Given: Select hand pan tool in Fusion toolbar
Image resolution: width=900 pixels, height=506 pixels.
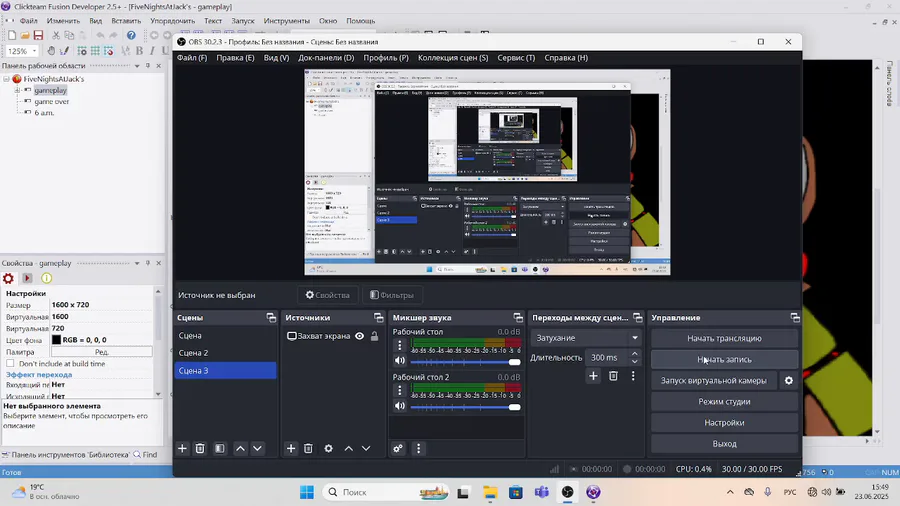Looking at the screenshot, I should tap(51, 50).
